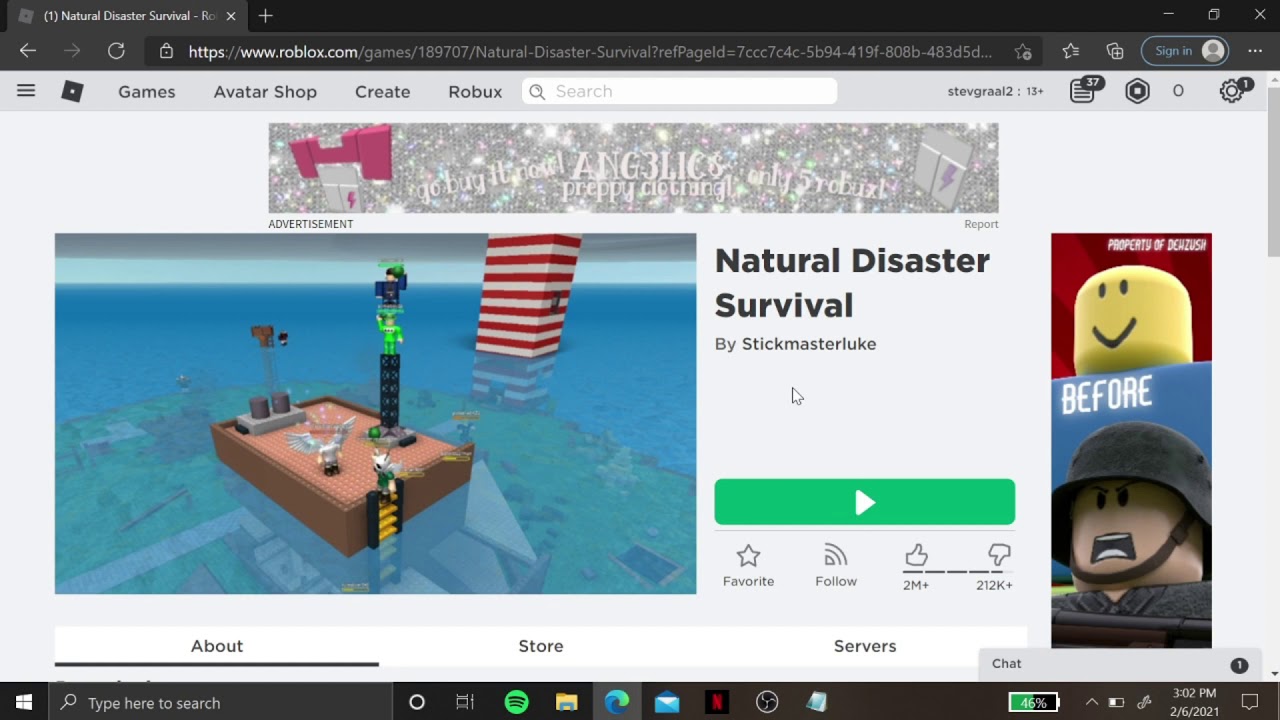
Task: Open Edge settings and more menu
Action: coord(1255,51)
